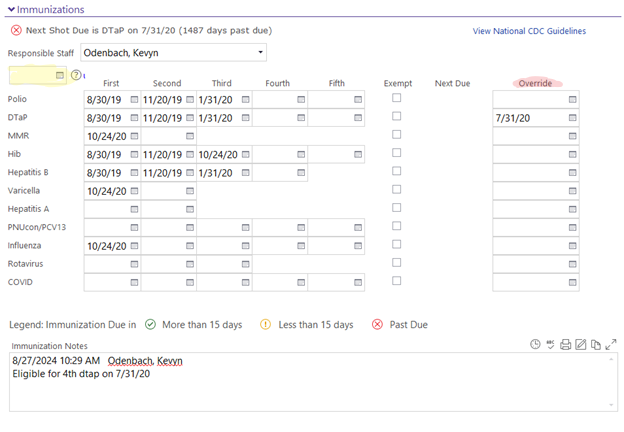Toggle the MMR Exempt checkbox
Image resolution: width=624 pixels, height=432 pixels.
[x=397, y=135]
